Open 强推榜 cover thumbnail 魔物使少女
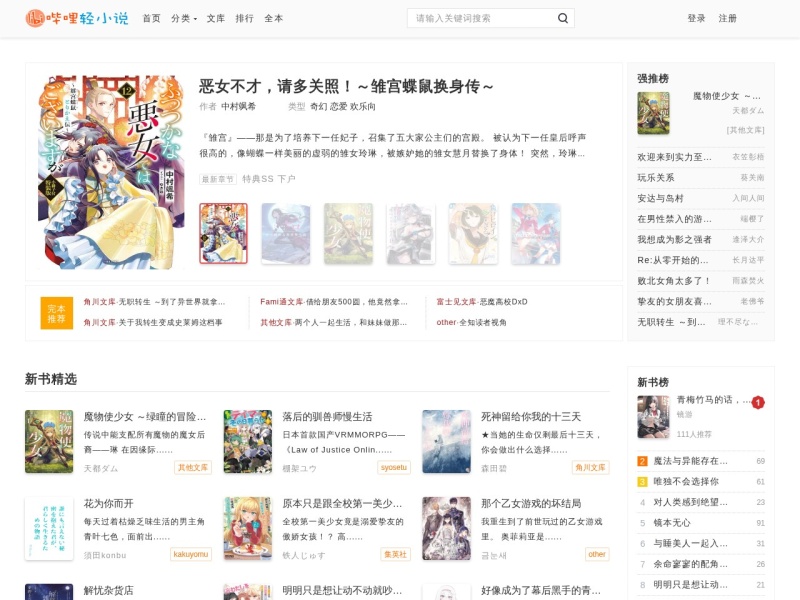800x600 pixels. coord(653,113)
